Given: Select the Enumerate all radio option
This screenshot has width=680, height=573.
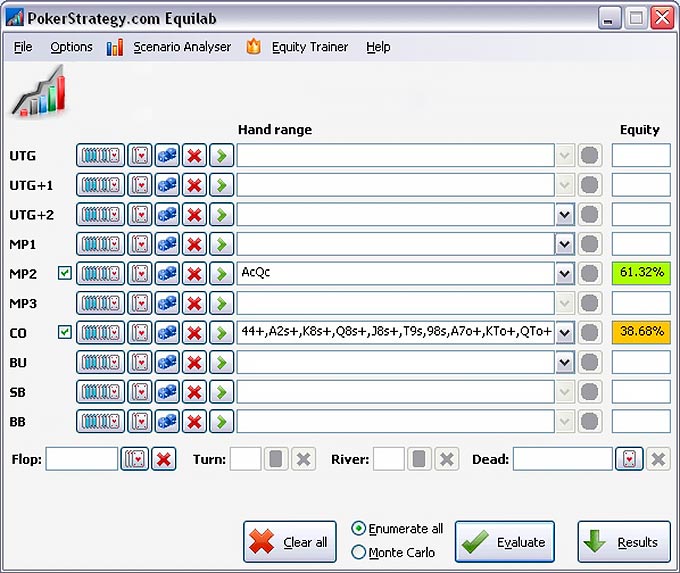Looking at the screenshot, I should click(x=359, y=528).
